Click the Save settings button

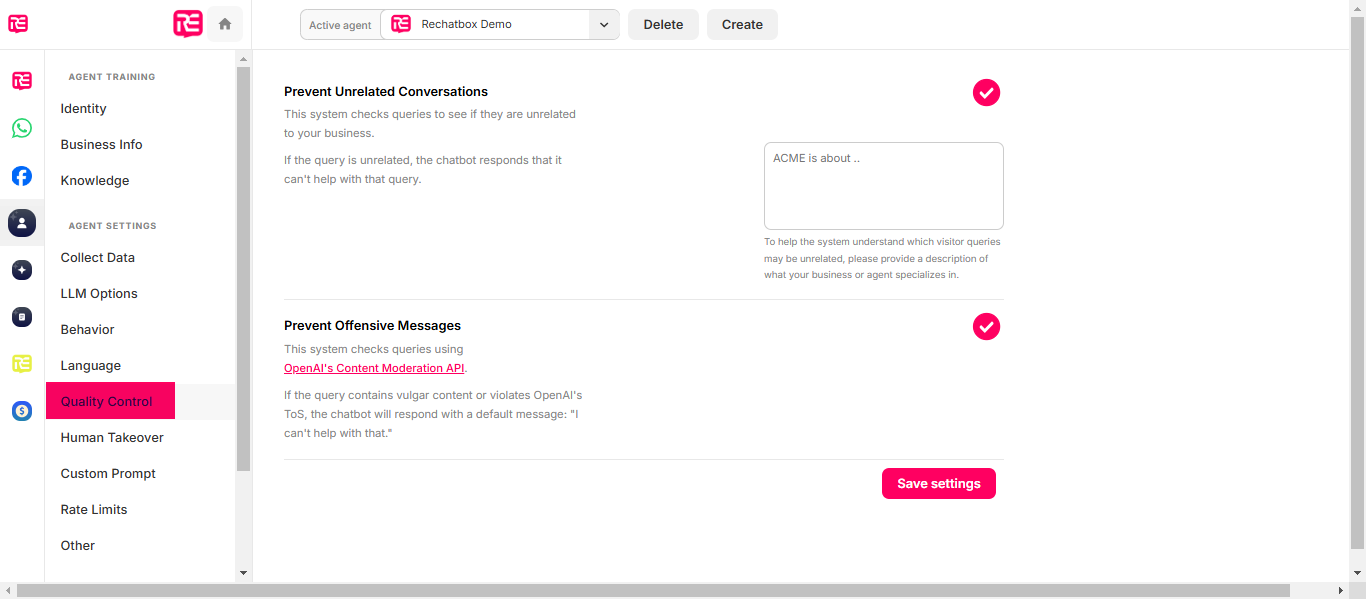939,484
